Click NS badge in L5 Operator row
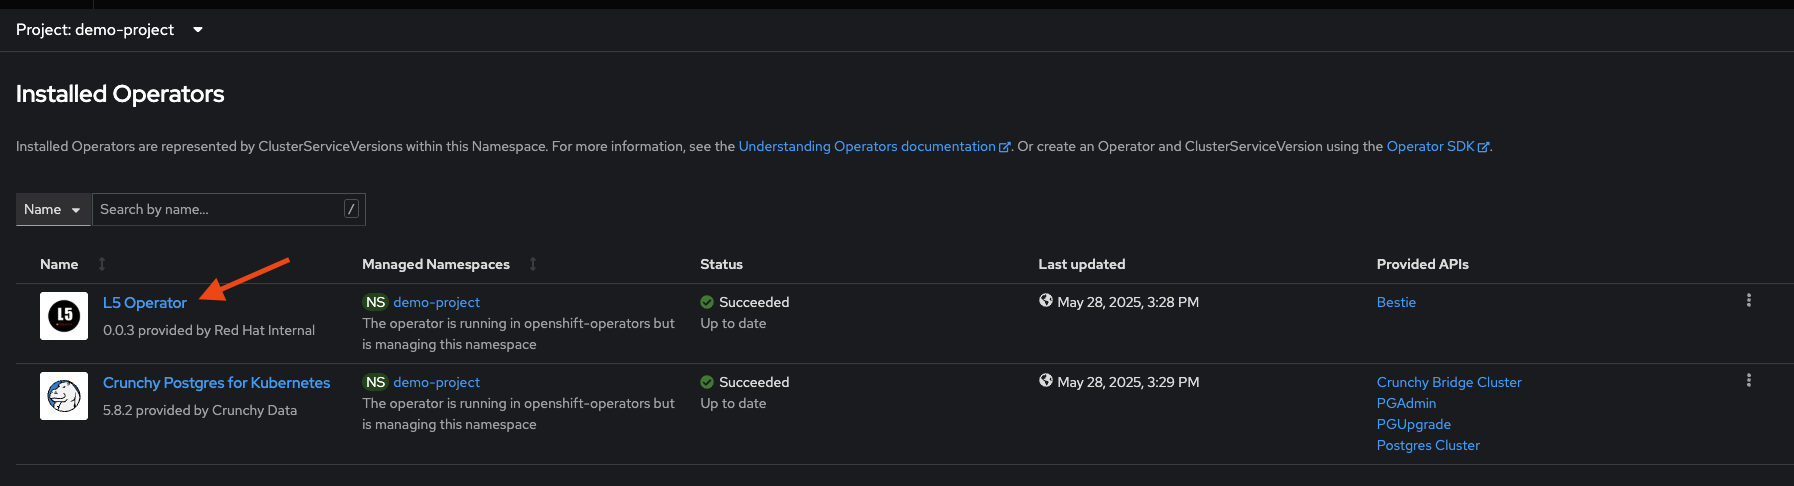 (x=375, y=302)
